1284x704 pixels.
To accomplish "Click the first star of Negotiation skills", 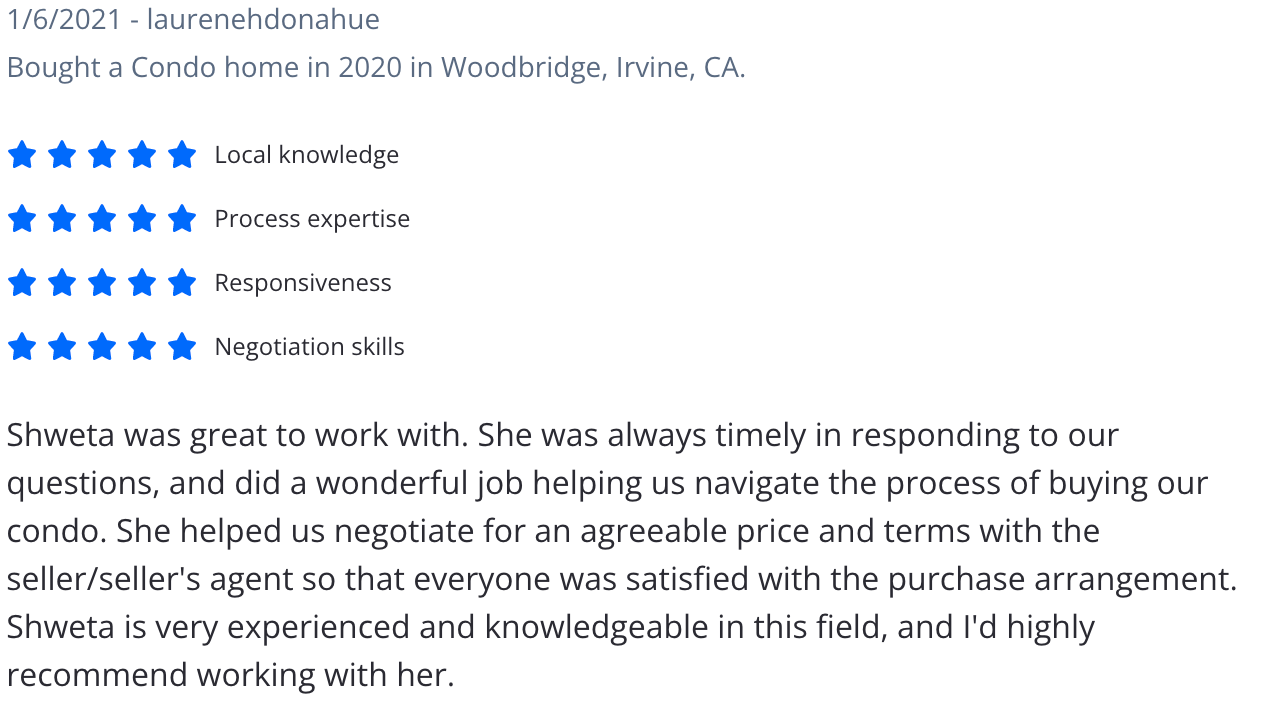I will [x=22, y=347].
